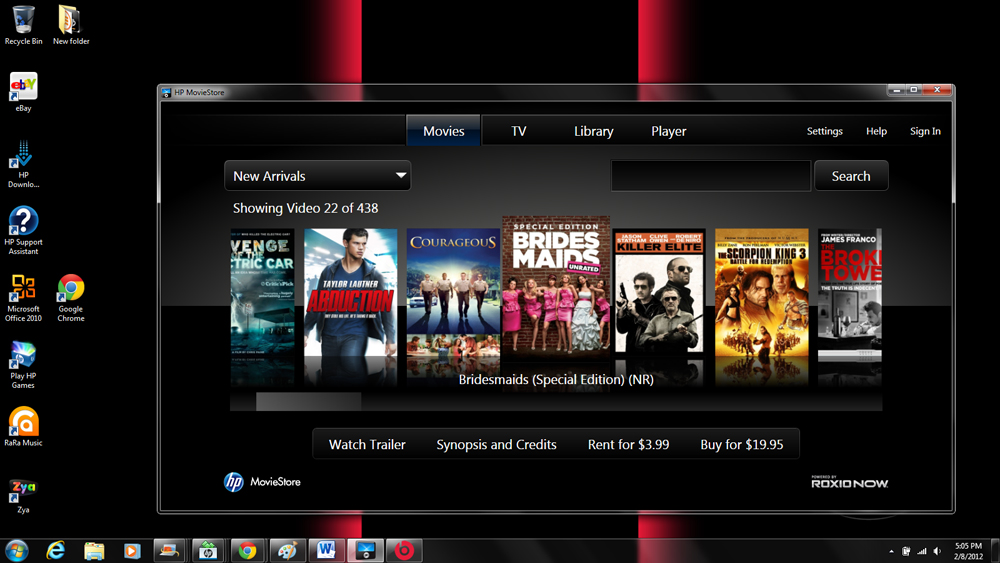
Task: Show hidden system tray icons
Action: (891, 552)
